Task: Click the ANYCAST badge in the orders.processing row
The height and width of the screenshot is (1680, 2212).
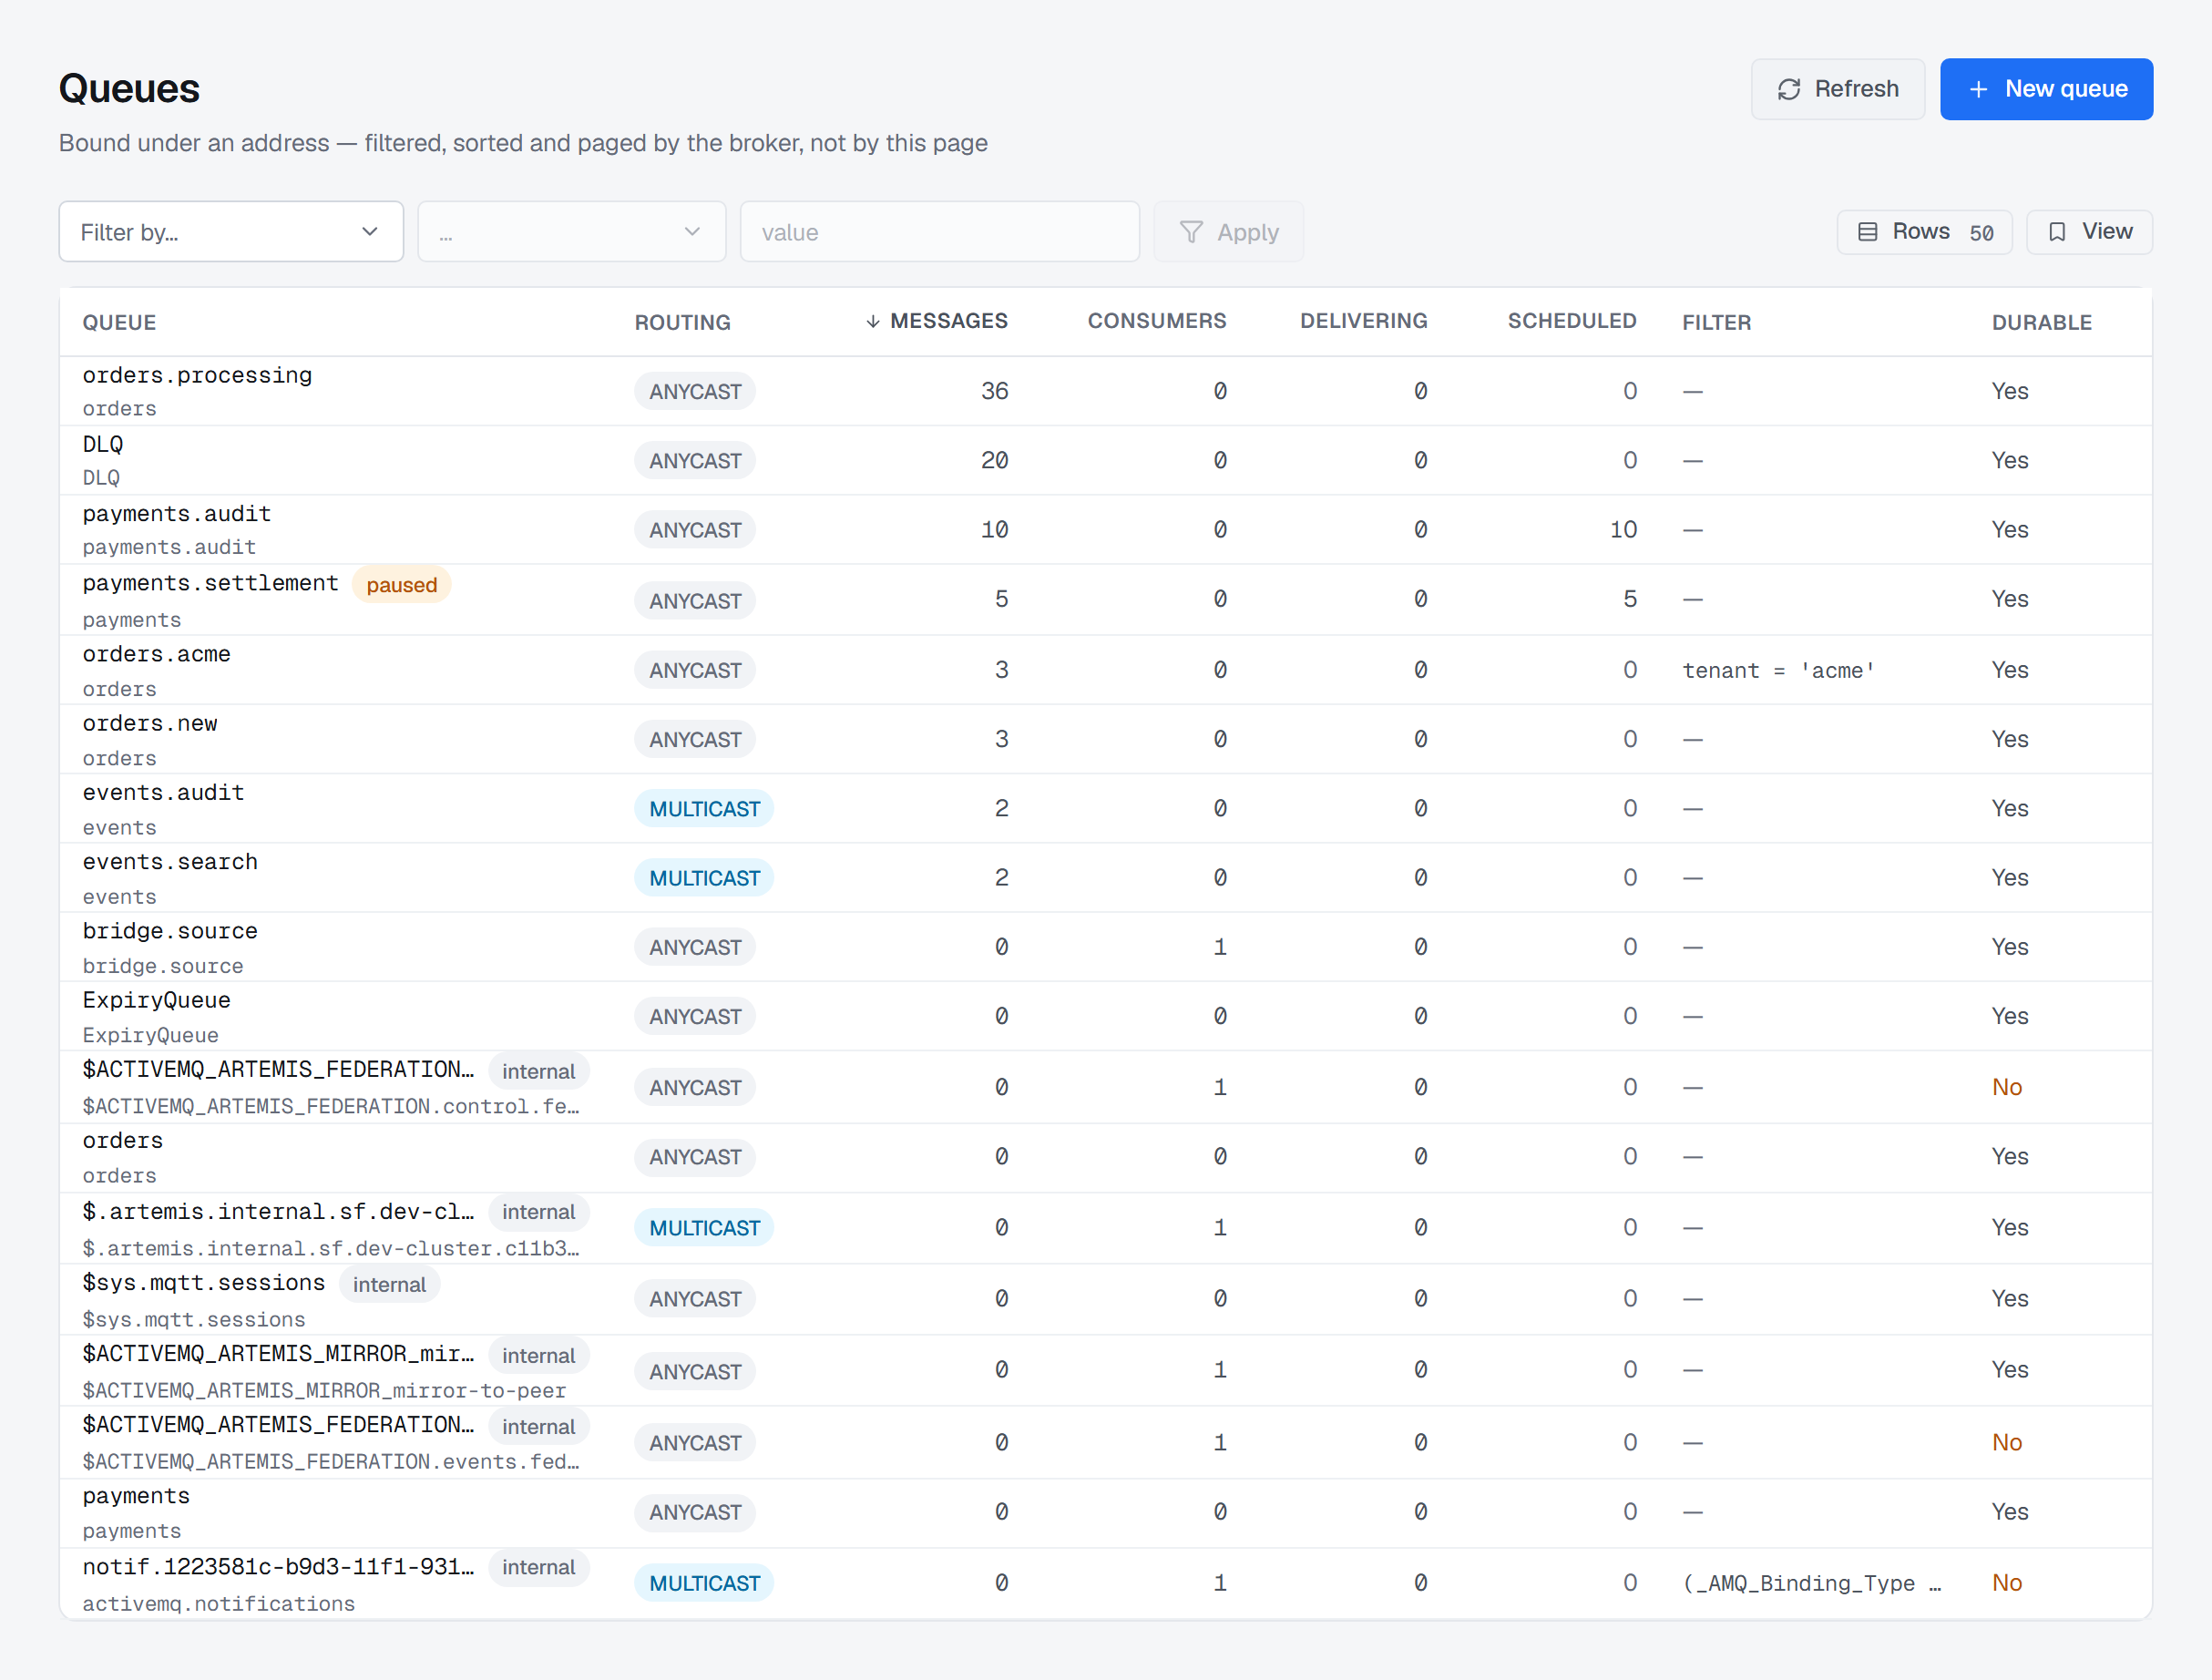Action: (x=695, y=391)
